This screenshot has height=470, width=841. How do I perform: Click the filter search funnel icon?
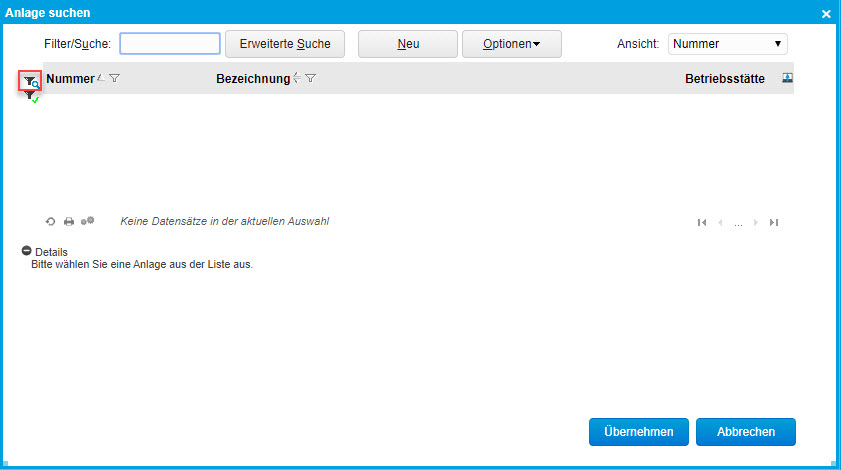[x=31, y=82]
